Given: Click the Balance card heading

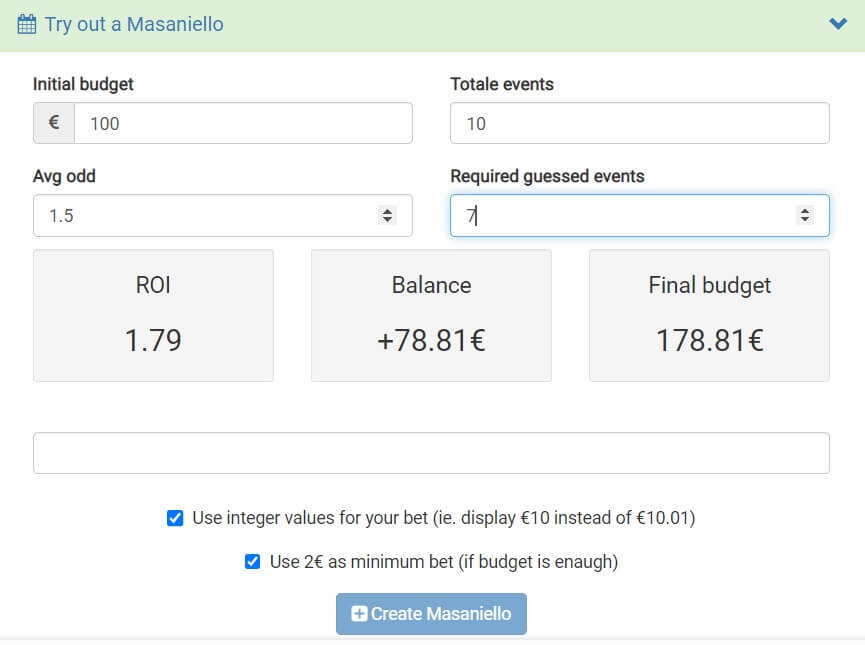Looking at the screenshot, I should [431, 285].
